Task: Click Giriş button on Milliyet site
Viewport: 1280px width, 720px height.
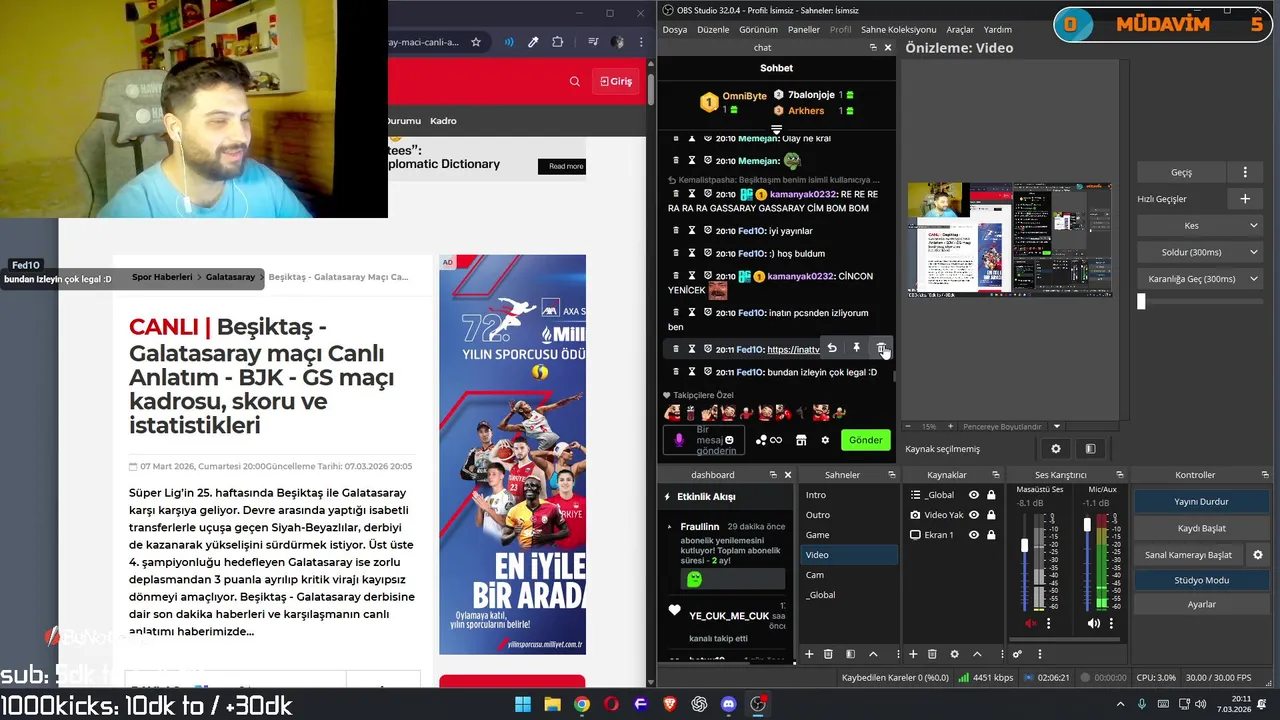Action: click(x=616, y=81)
